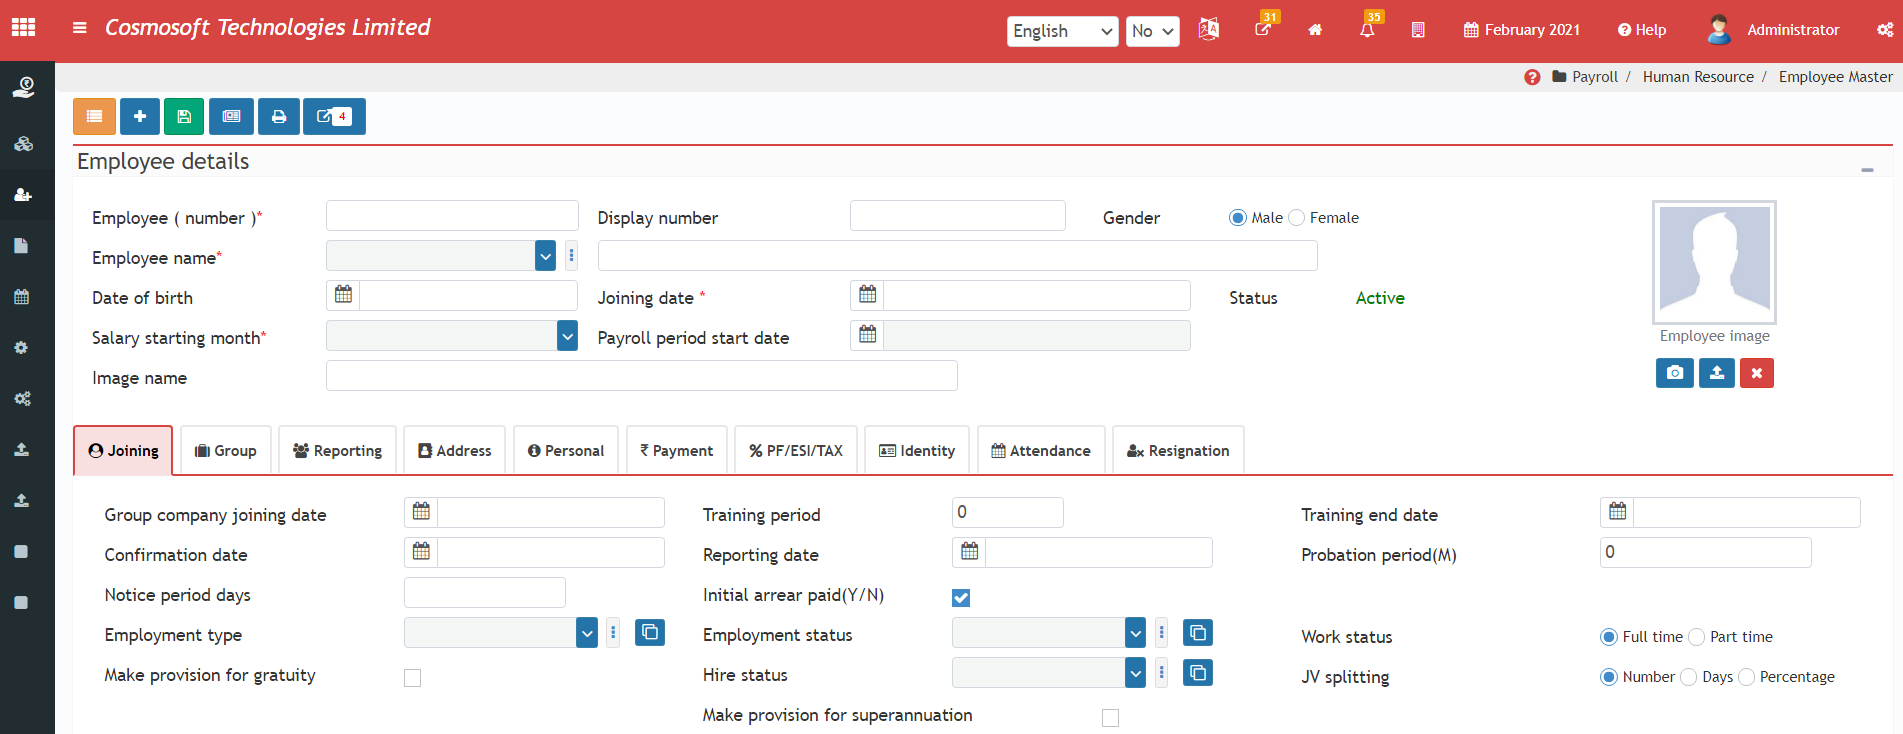Open the calculator icon in the header
Screen dimensions: 1903x734
1418,30
